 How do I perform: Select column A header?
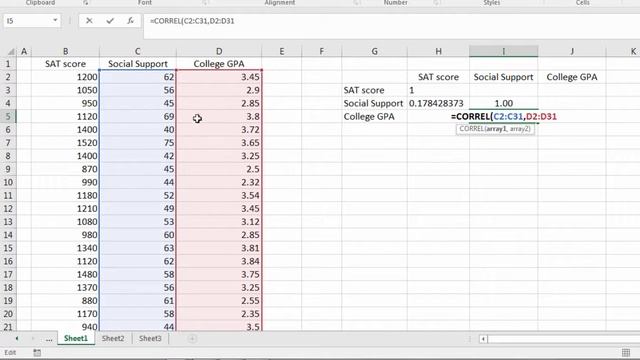[x=24, y=51]
